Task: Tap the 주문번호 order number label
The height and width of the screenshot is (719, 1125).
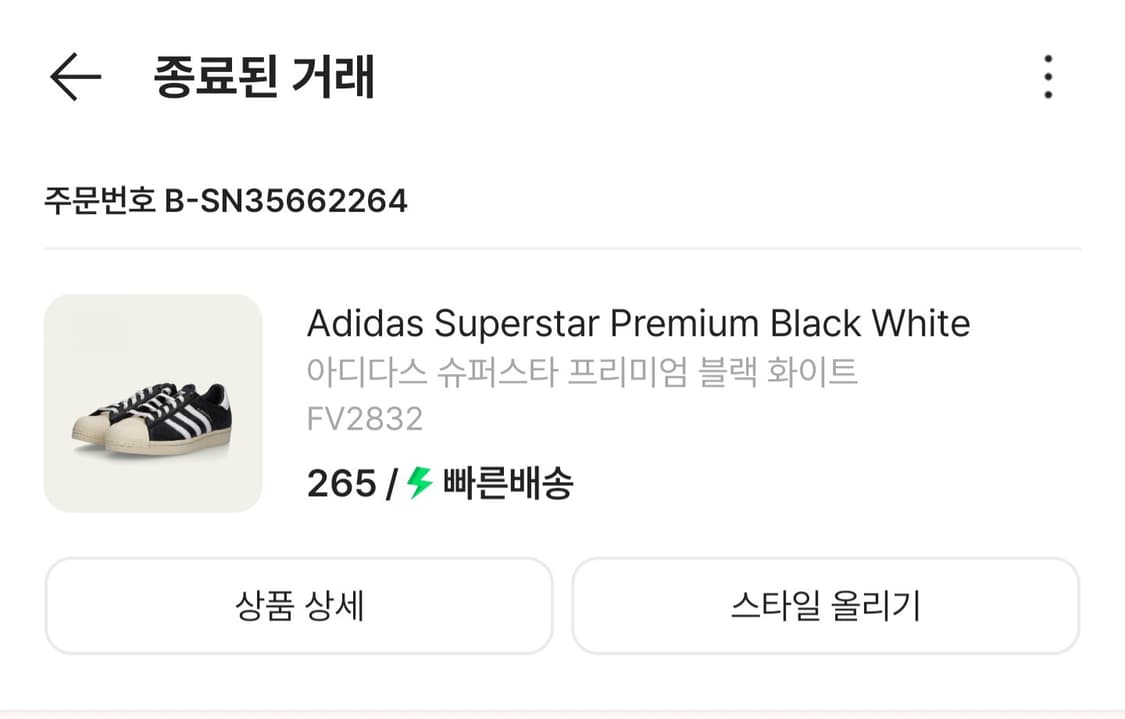Action: pyautogui.click(x=99, y=200)
